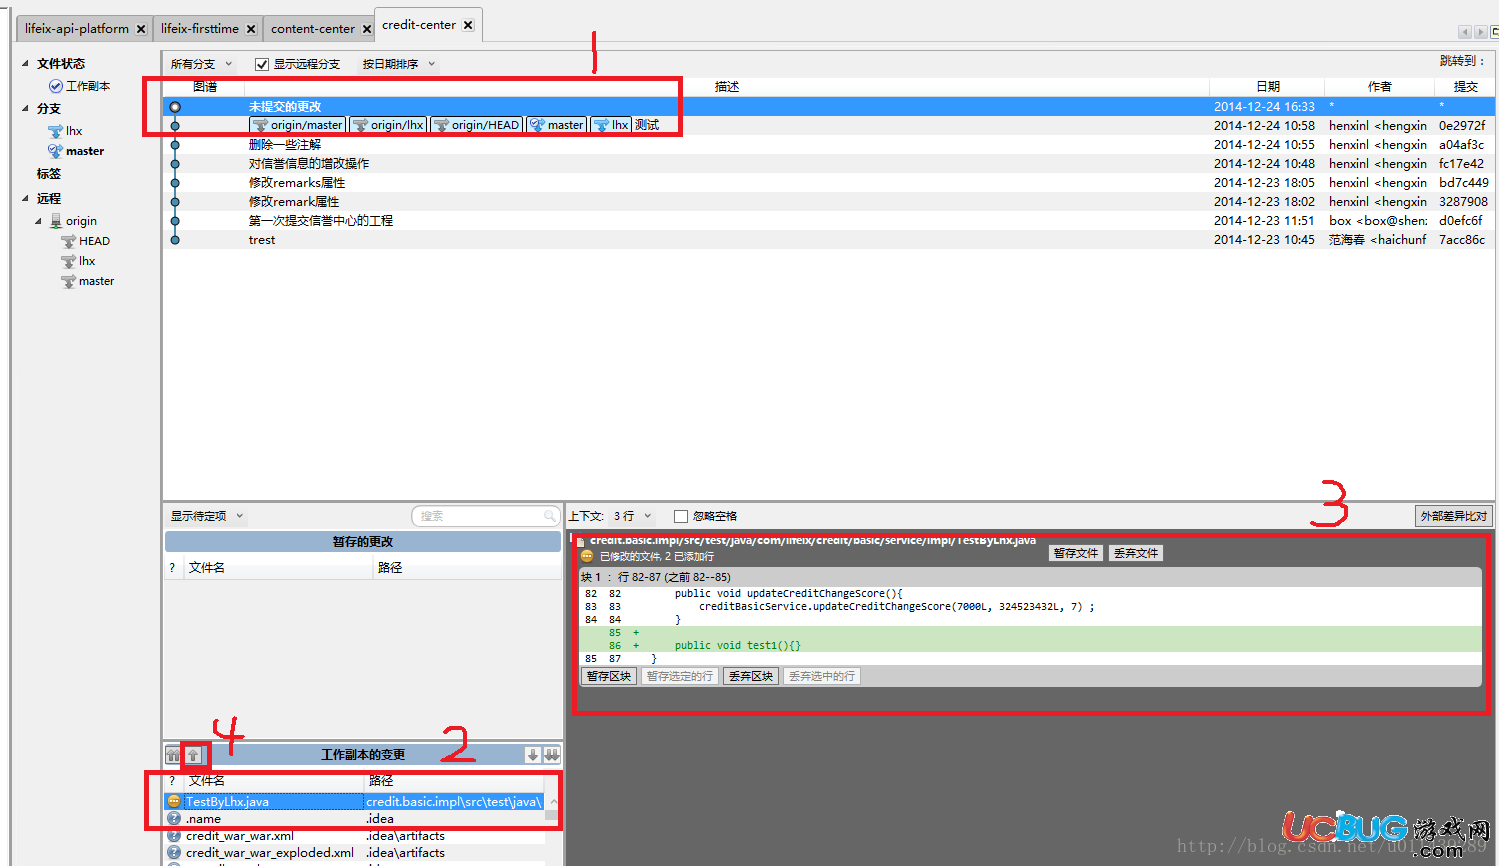Click the origin/lhx branch label in graph
This screenshot has width=1499, height=866.
click(388, 125)
